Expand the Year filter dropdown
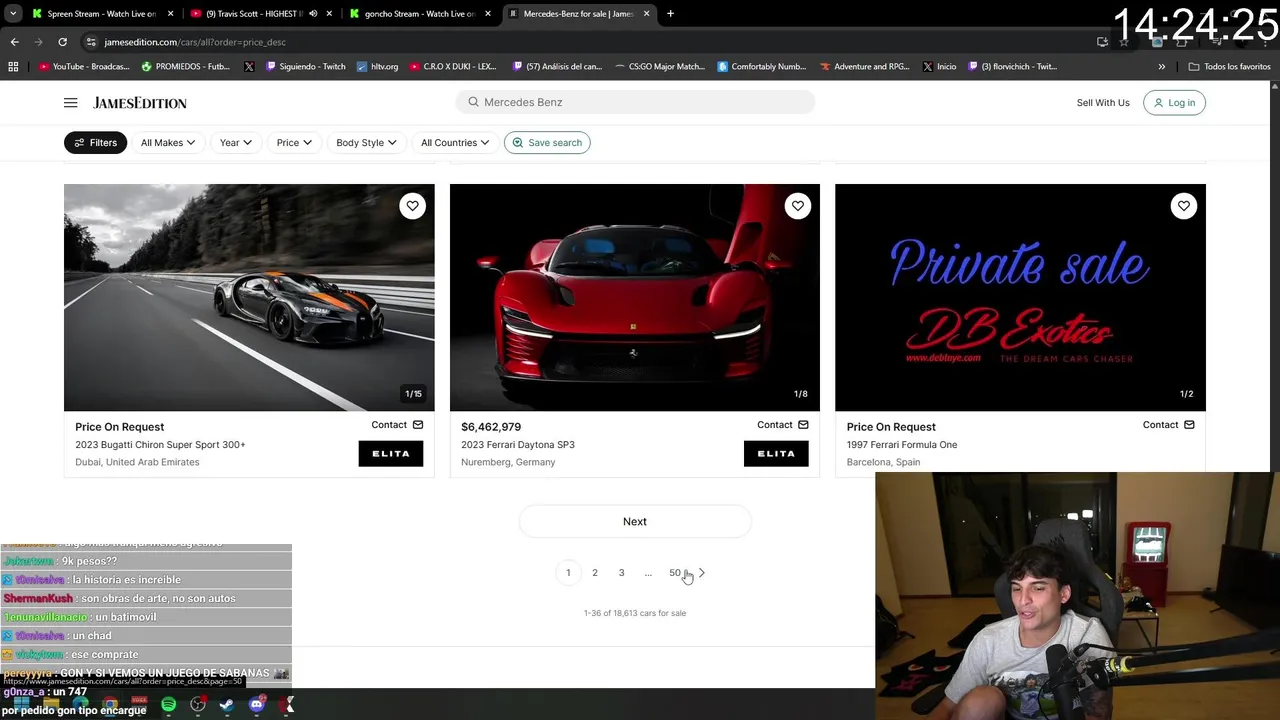1280x720 pixels. point(236,143)
